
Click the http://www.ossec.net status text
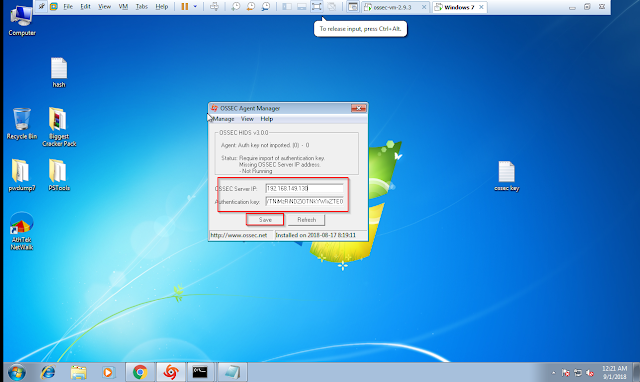[239, 235]
